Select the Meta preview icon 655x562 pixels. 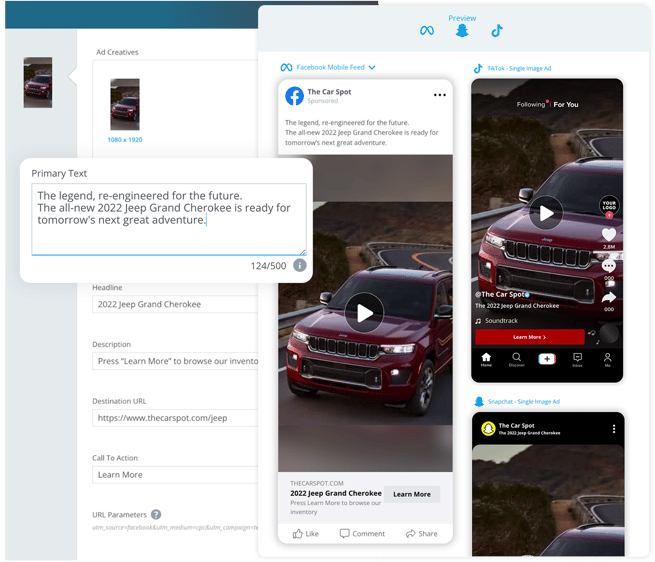[x=427, y=31]
